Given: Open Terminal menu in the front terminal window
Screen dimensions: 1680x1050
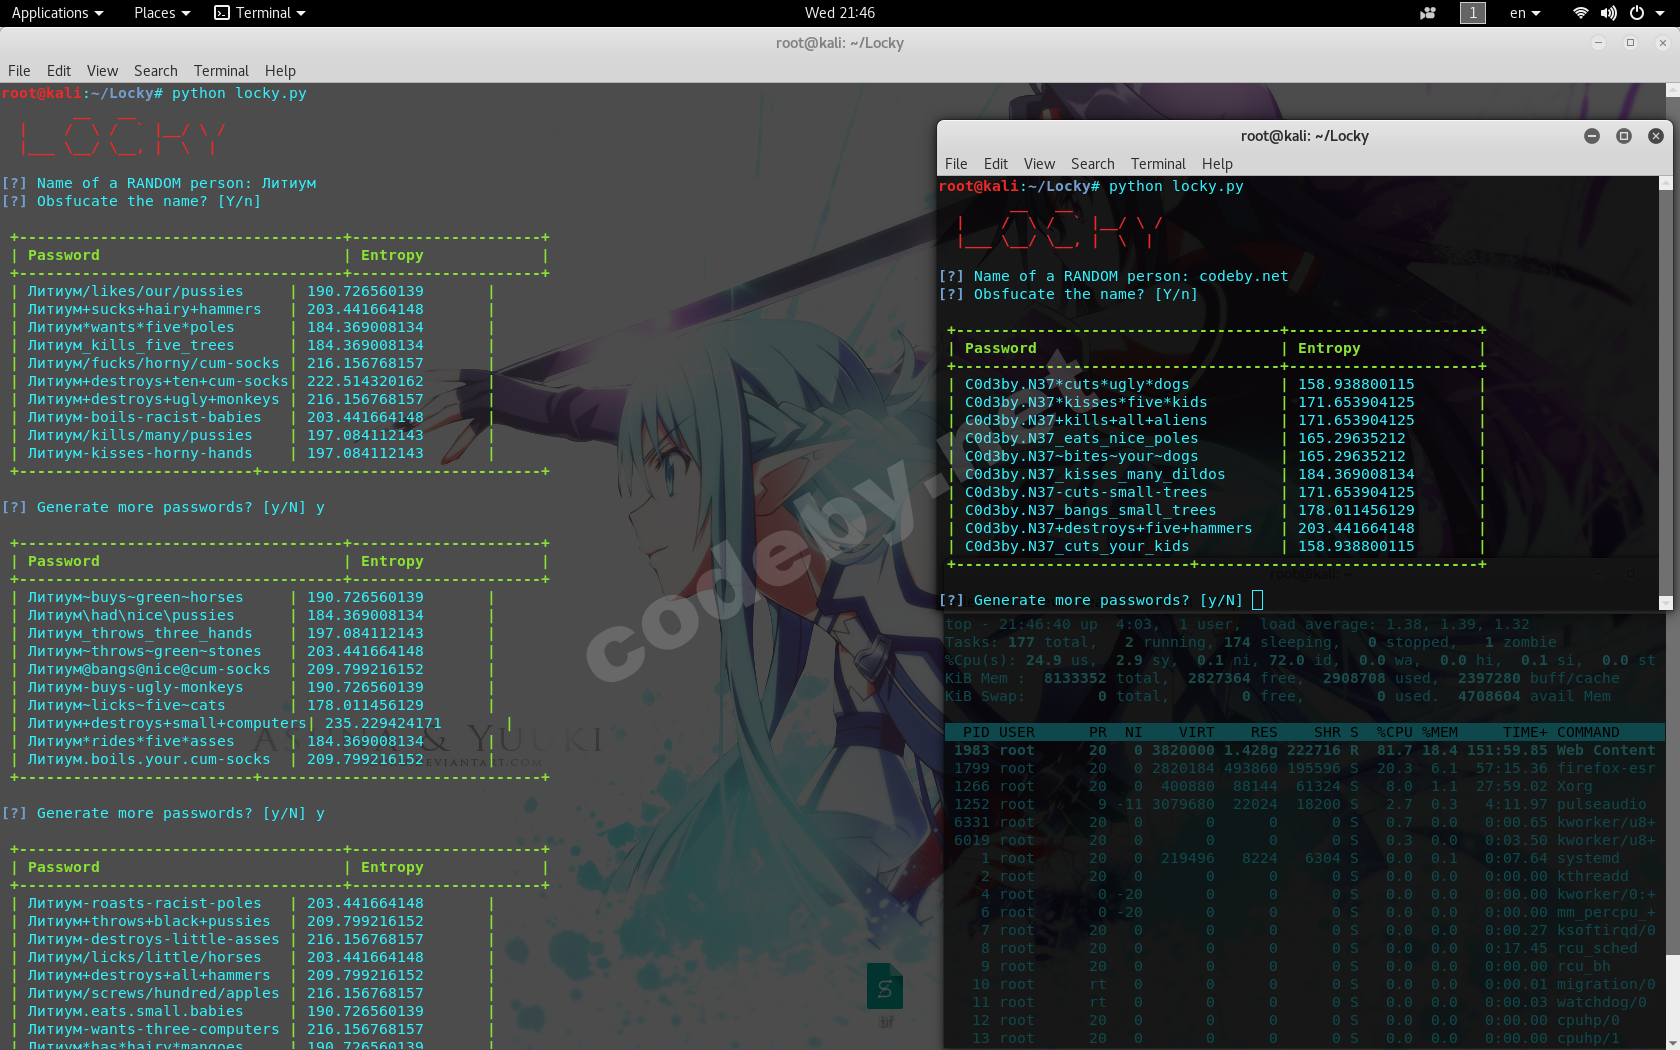Looking at the screenshot, I should [1158, 164].
